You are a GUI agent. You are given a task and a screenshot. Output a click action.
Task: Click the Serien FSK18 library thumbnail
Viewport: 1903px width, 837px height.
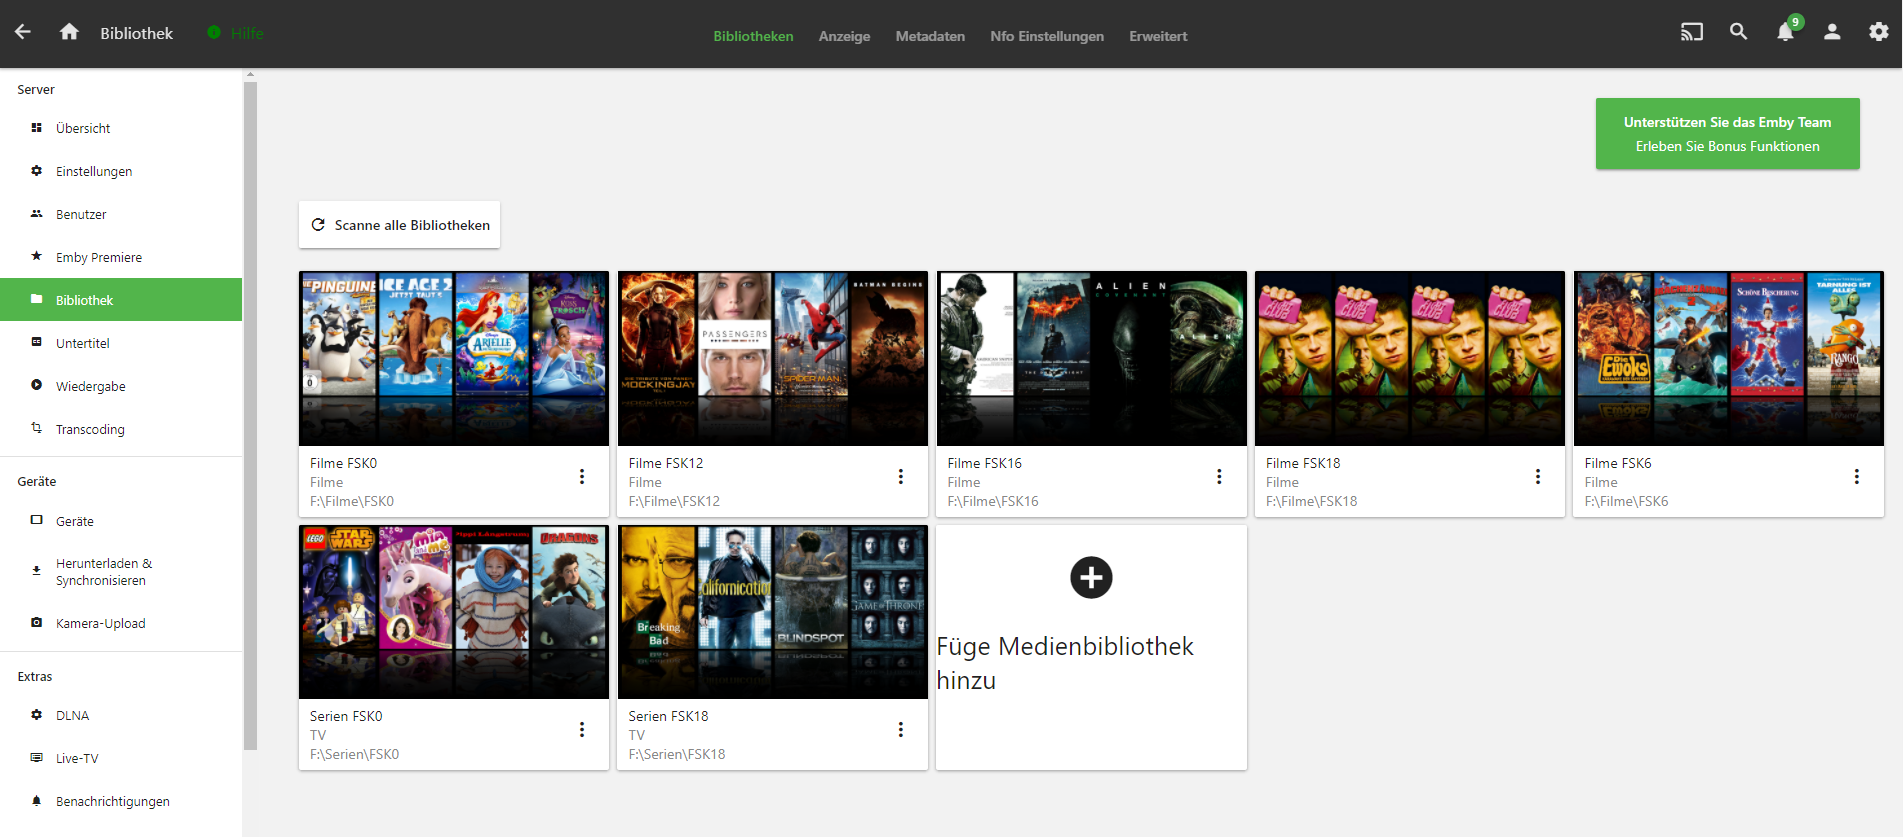(773, 612)
